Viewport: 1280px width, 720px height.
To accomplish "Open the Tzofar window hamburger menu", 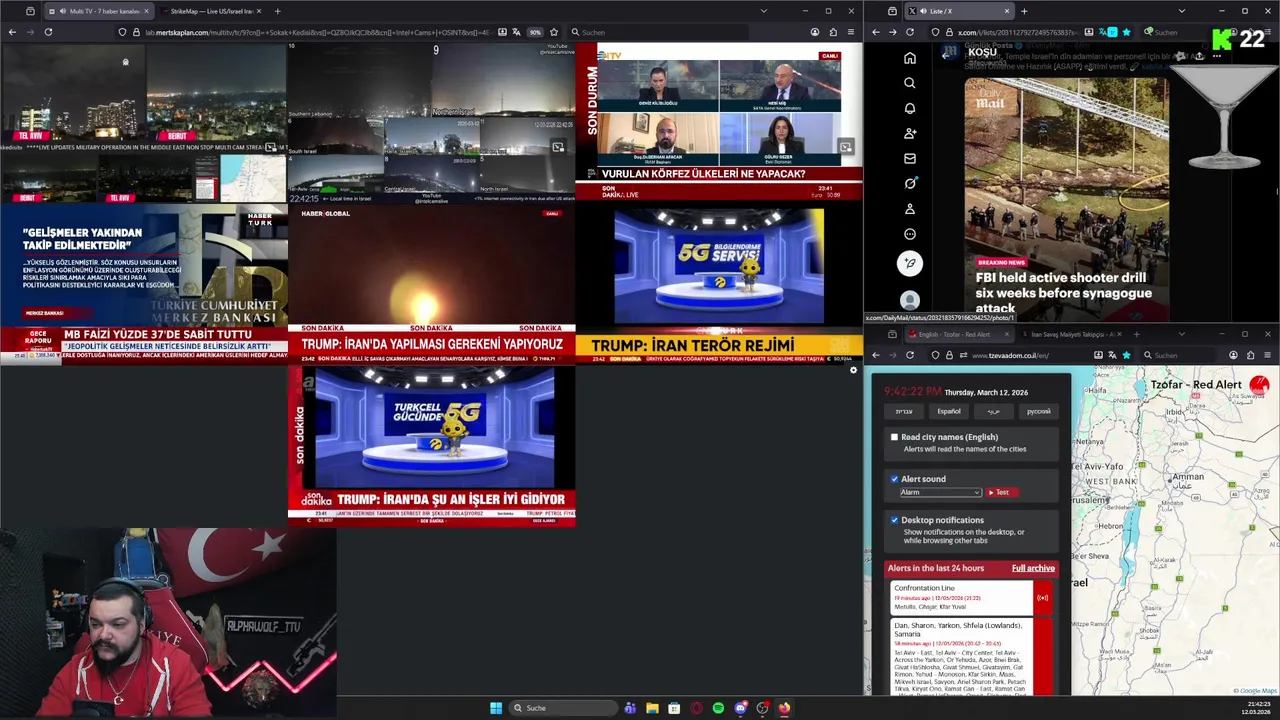I will [1267, 355].
